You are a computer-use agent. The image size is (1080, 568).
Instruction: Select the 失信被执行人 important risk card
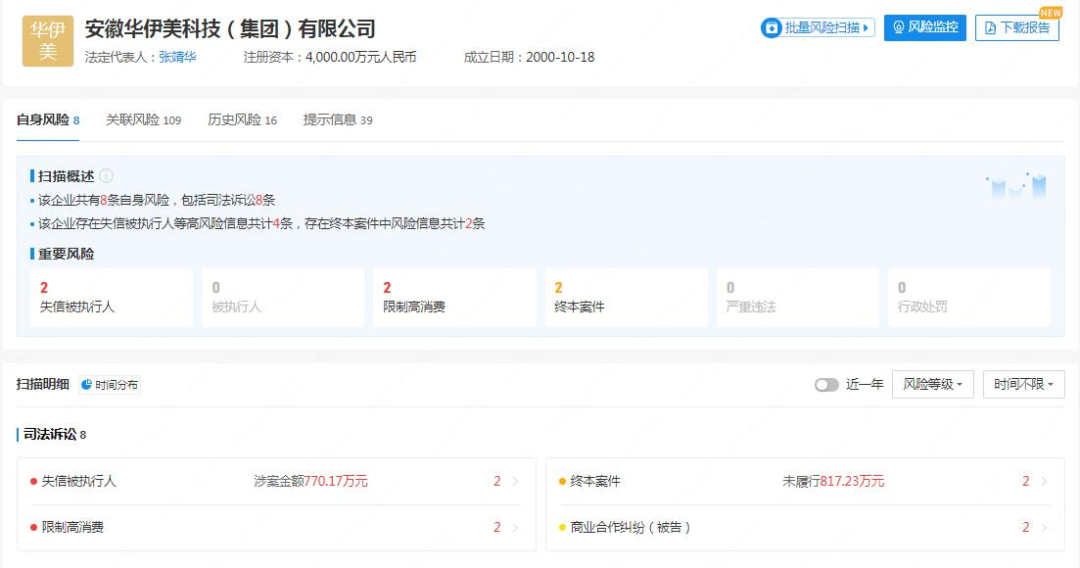coord(108,298)
